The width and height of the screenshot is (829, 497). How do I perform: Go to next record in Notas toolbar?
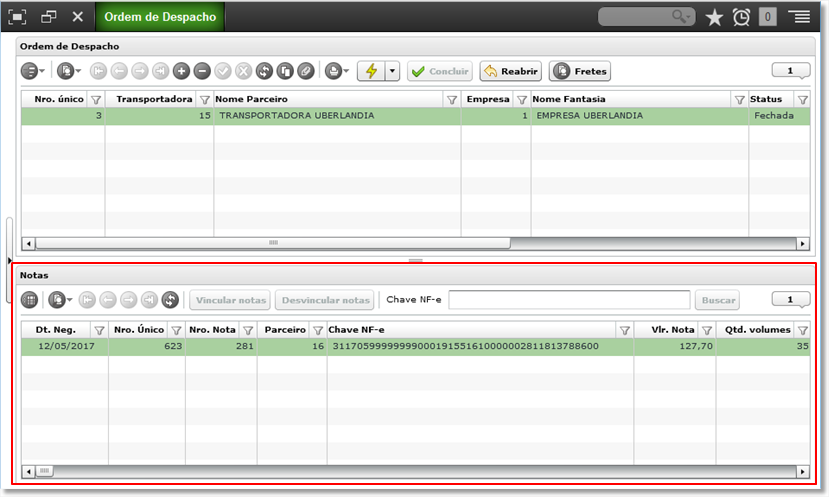pyautogui.click(x=128, y=300)
